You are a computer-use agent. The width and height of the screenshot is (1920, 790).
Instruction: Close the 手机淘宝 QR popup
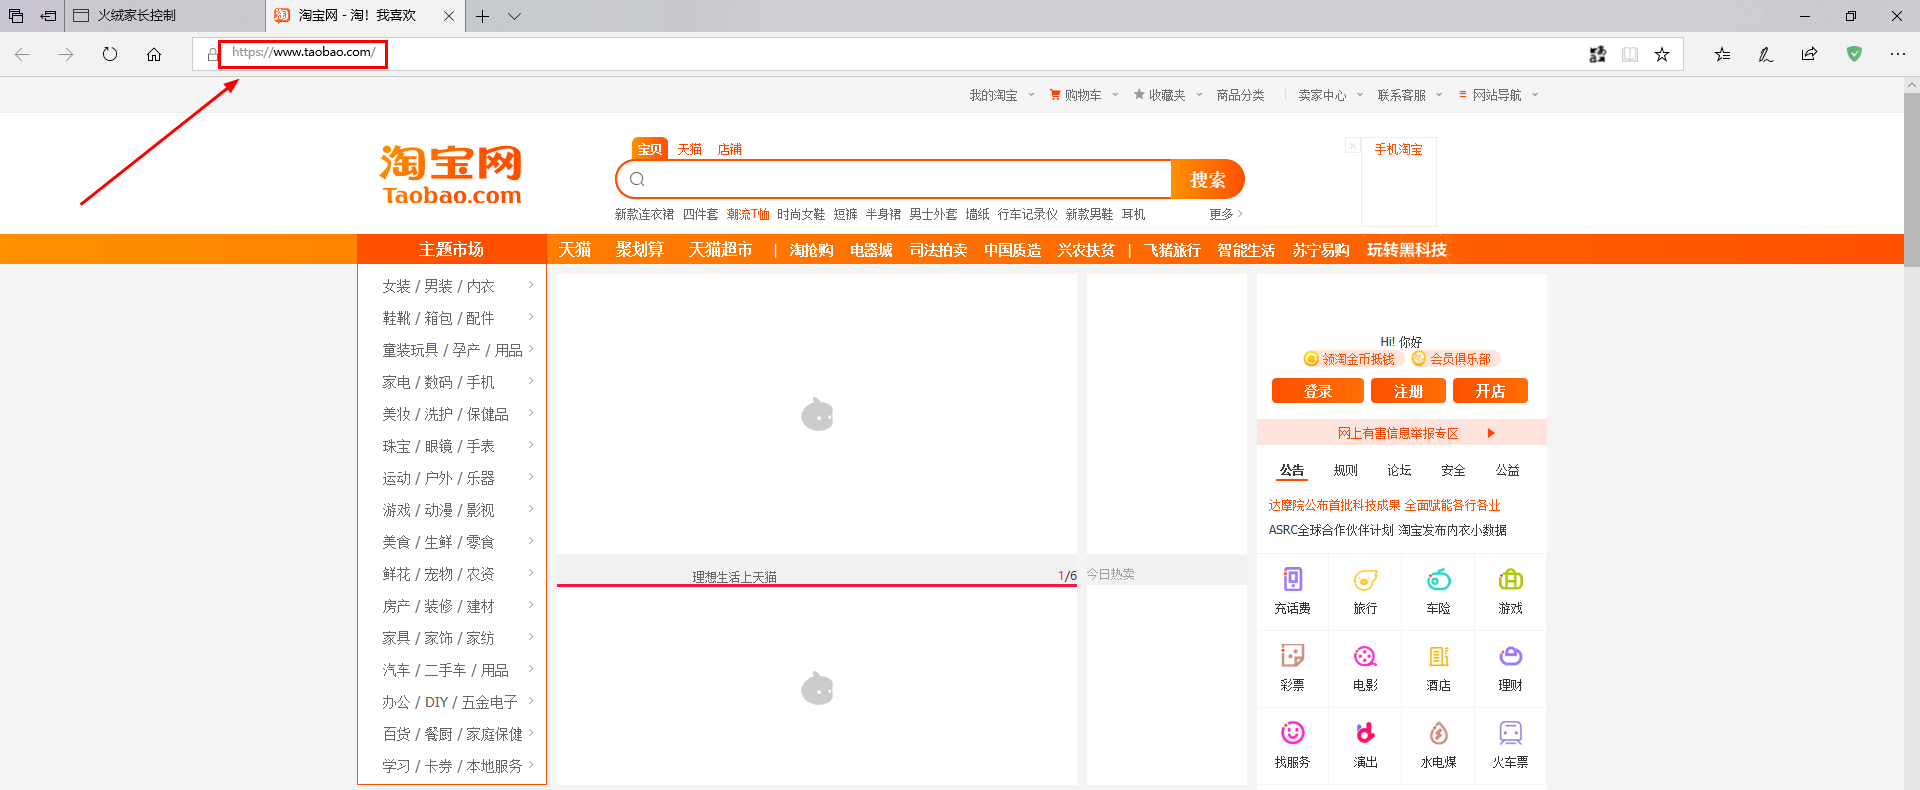1352,146
